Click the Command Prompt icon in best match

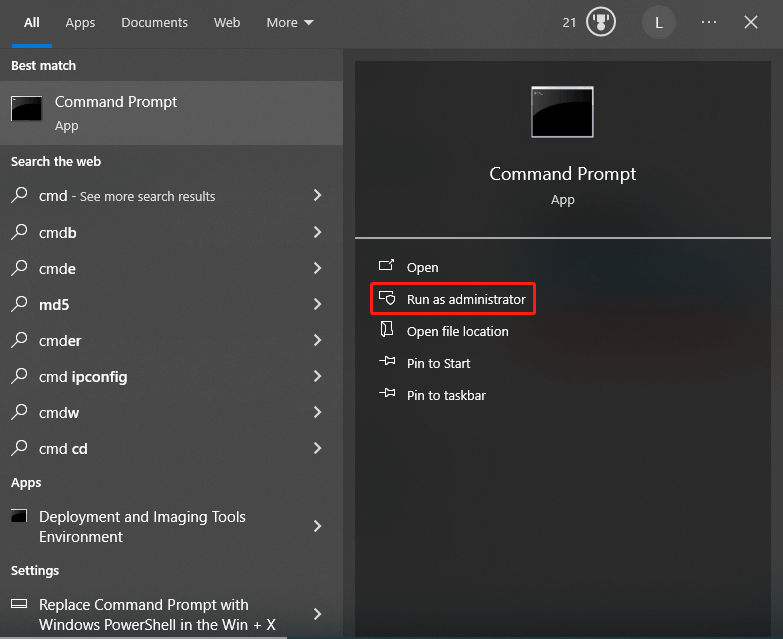coord(26,108)
